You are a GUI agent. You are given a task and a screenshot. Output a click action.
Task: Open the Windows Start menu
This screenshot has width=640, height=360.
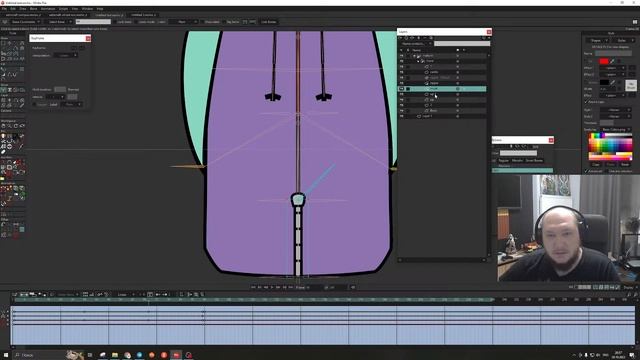pyautogui.click(x=6, y=355)
